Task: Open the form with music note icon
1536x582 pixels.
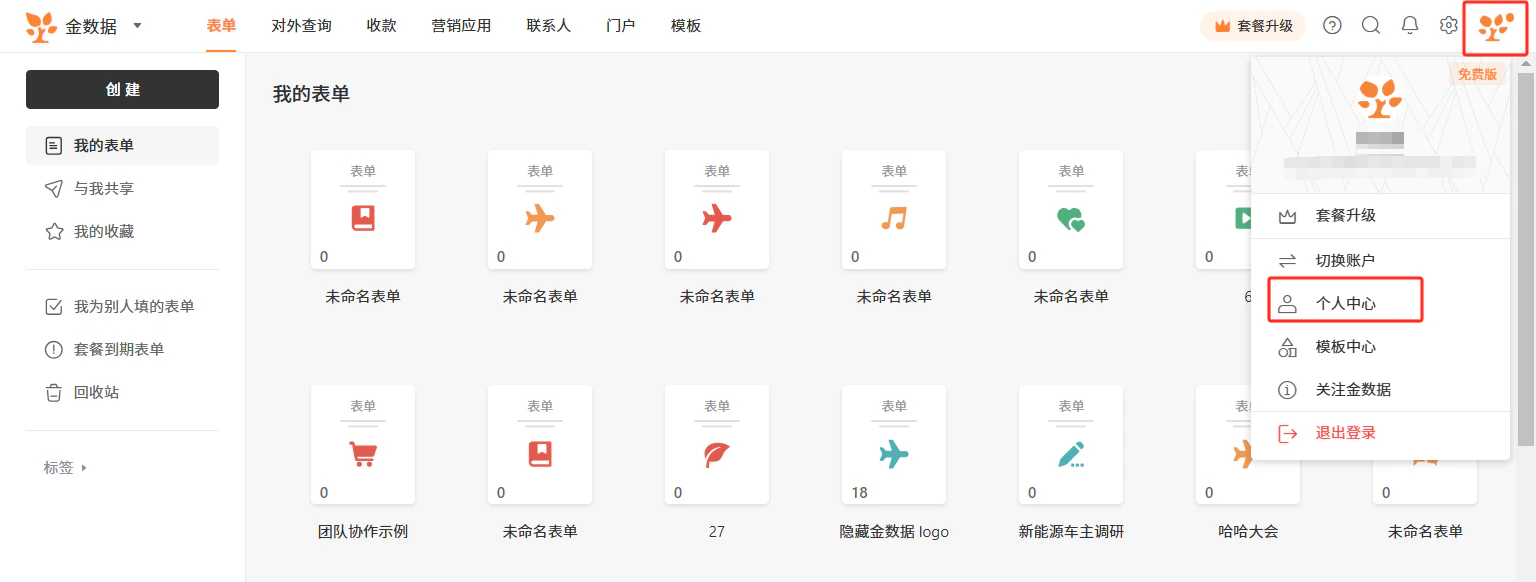Action: click(x=894, y=210)
